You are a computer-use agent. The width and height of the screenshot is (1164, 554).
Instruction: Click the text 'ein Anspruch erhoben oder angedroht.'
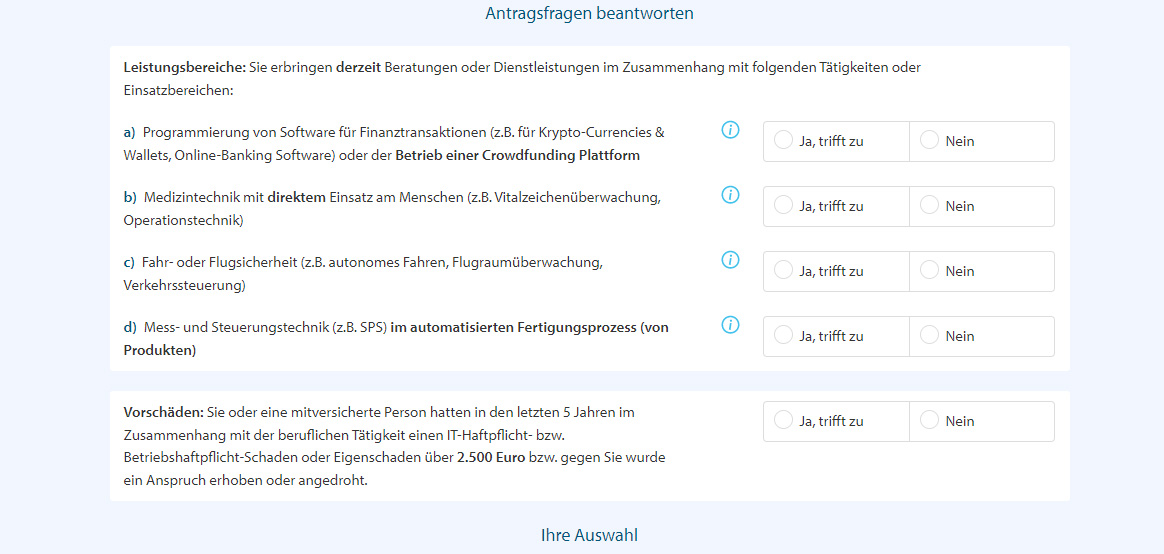(x=245, y=480)
